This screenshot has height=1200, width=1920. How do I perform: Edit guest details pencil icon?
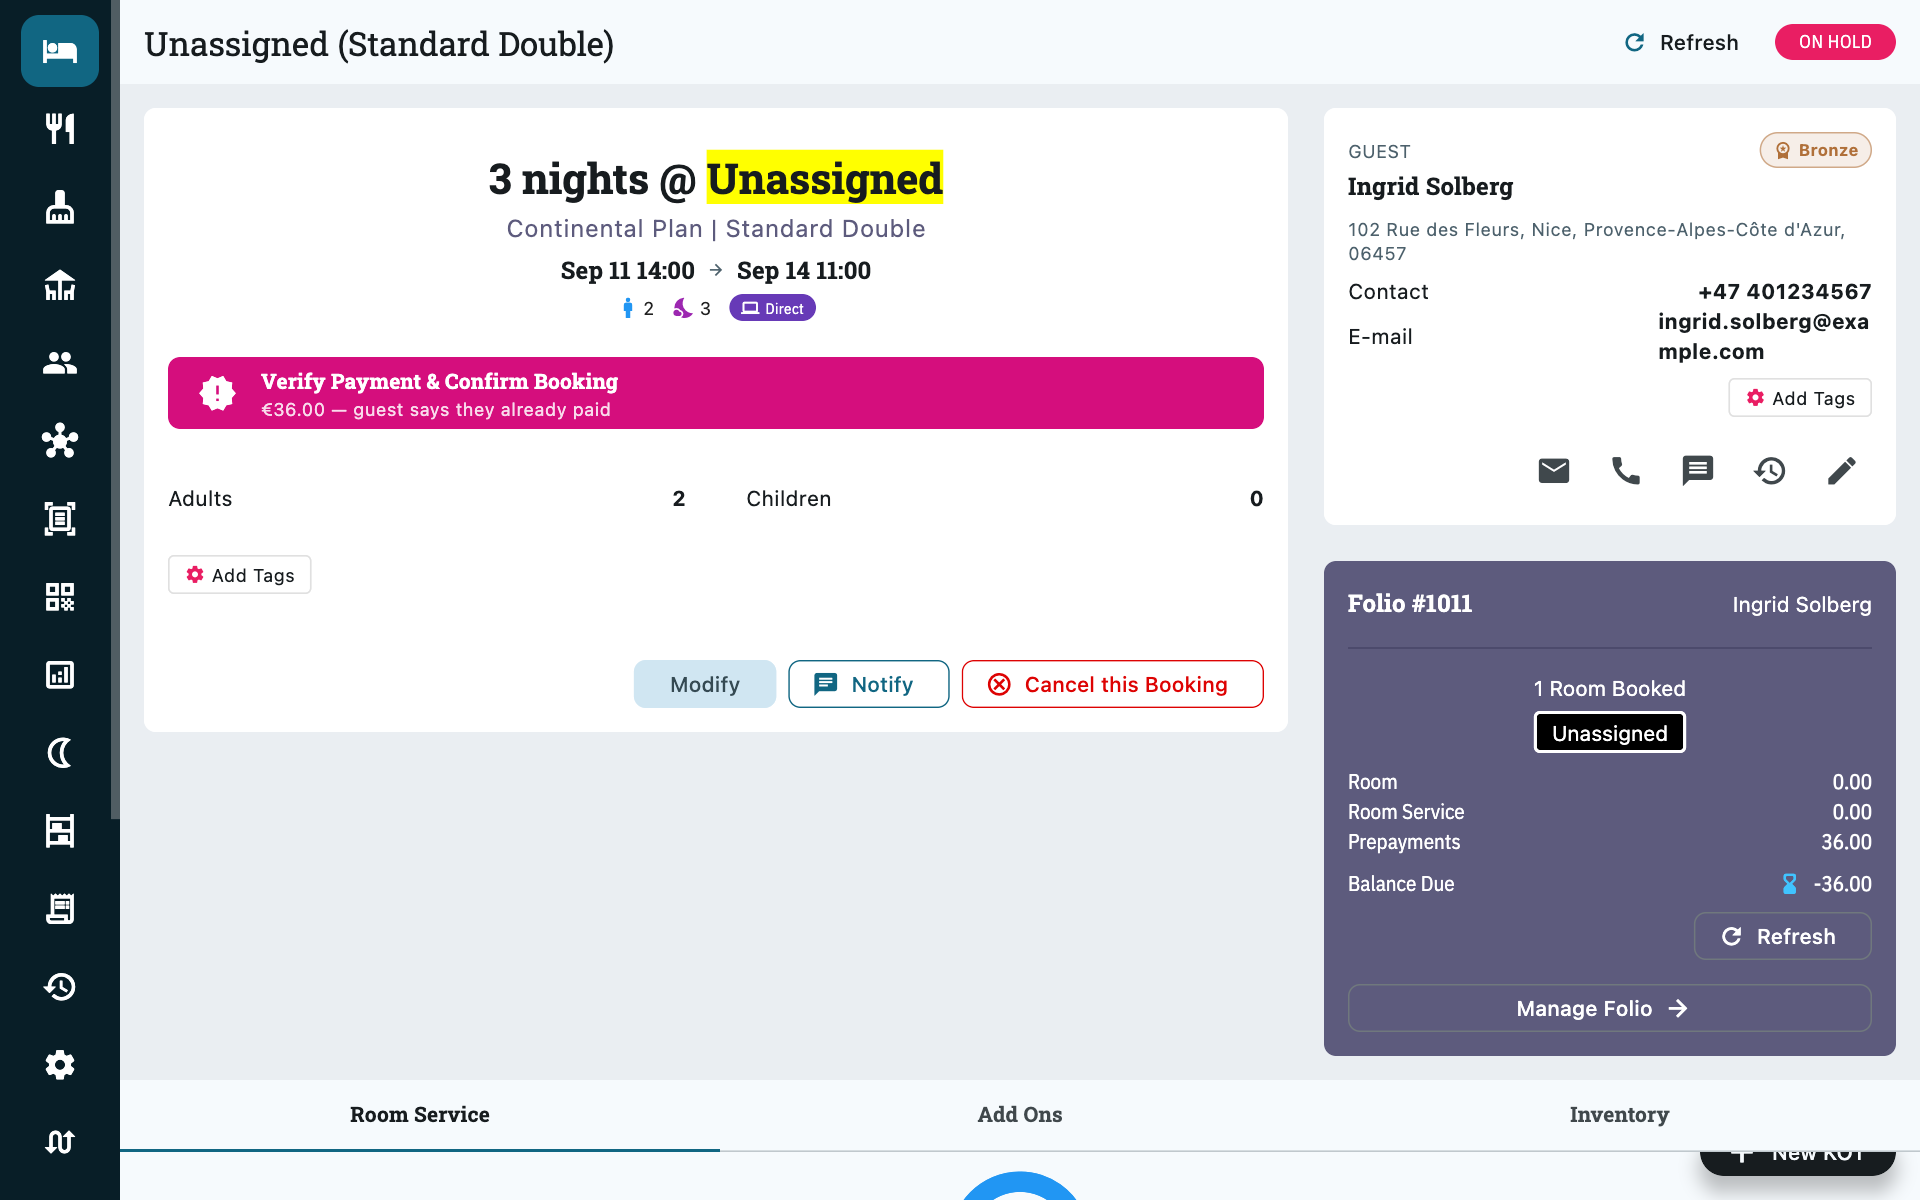1842,470
